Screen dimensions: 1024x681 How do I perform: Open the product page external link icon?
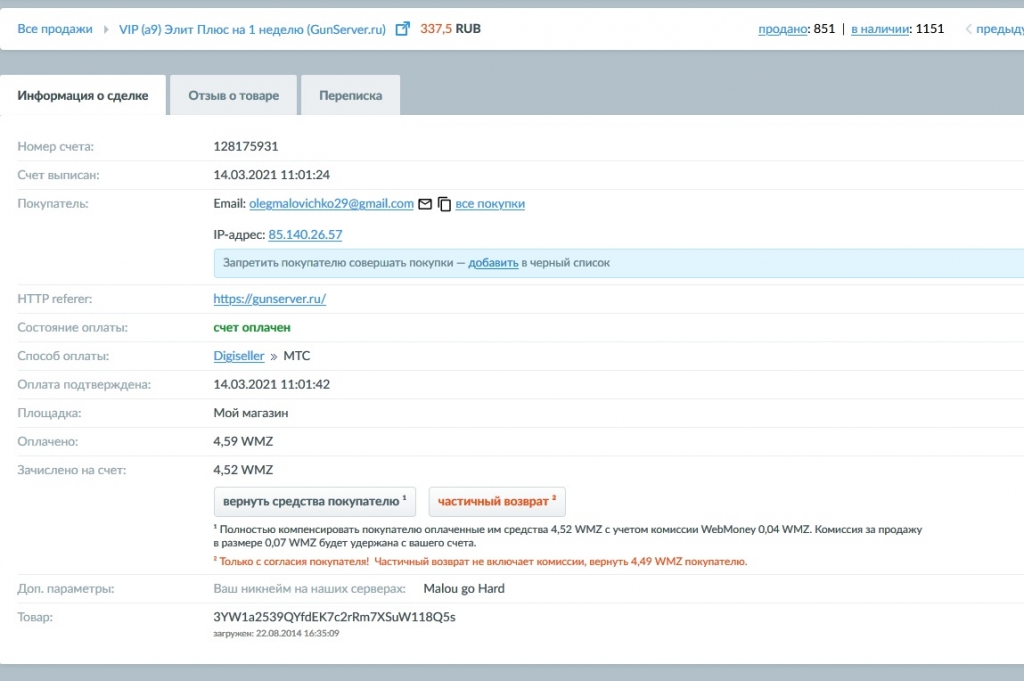403,29
